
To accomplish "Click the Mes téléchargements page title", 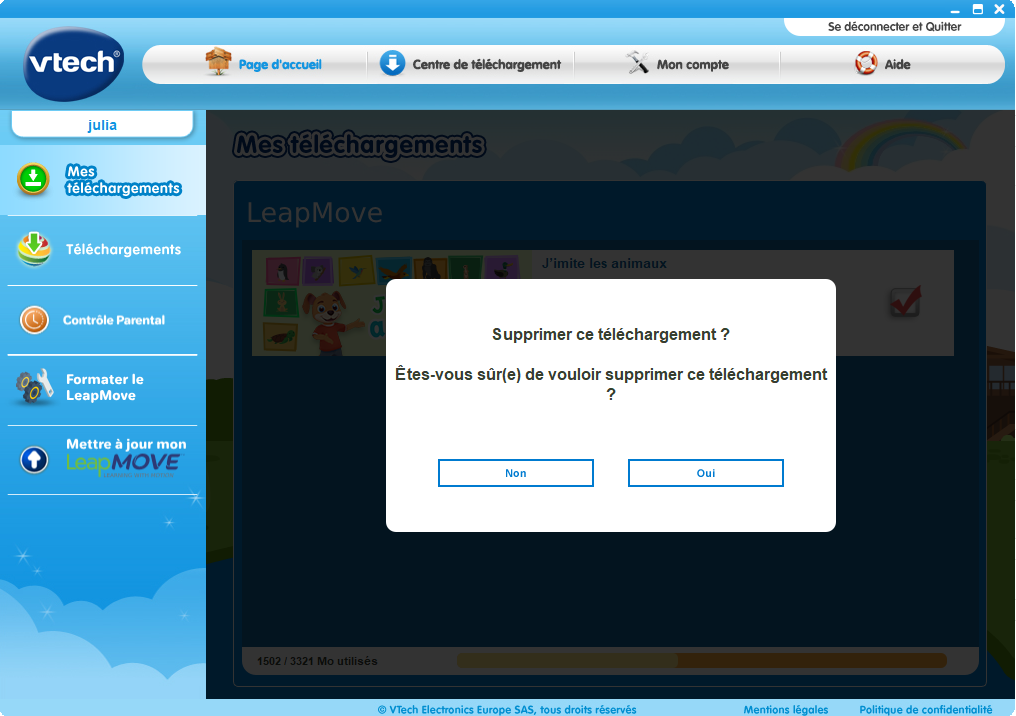I will click(x=359, y=144).
